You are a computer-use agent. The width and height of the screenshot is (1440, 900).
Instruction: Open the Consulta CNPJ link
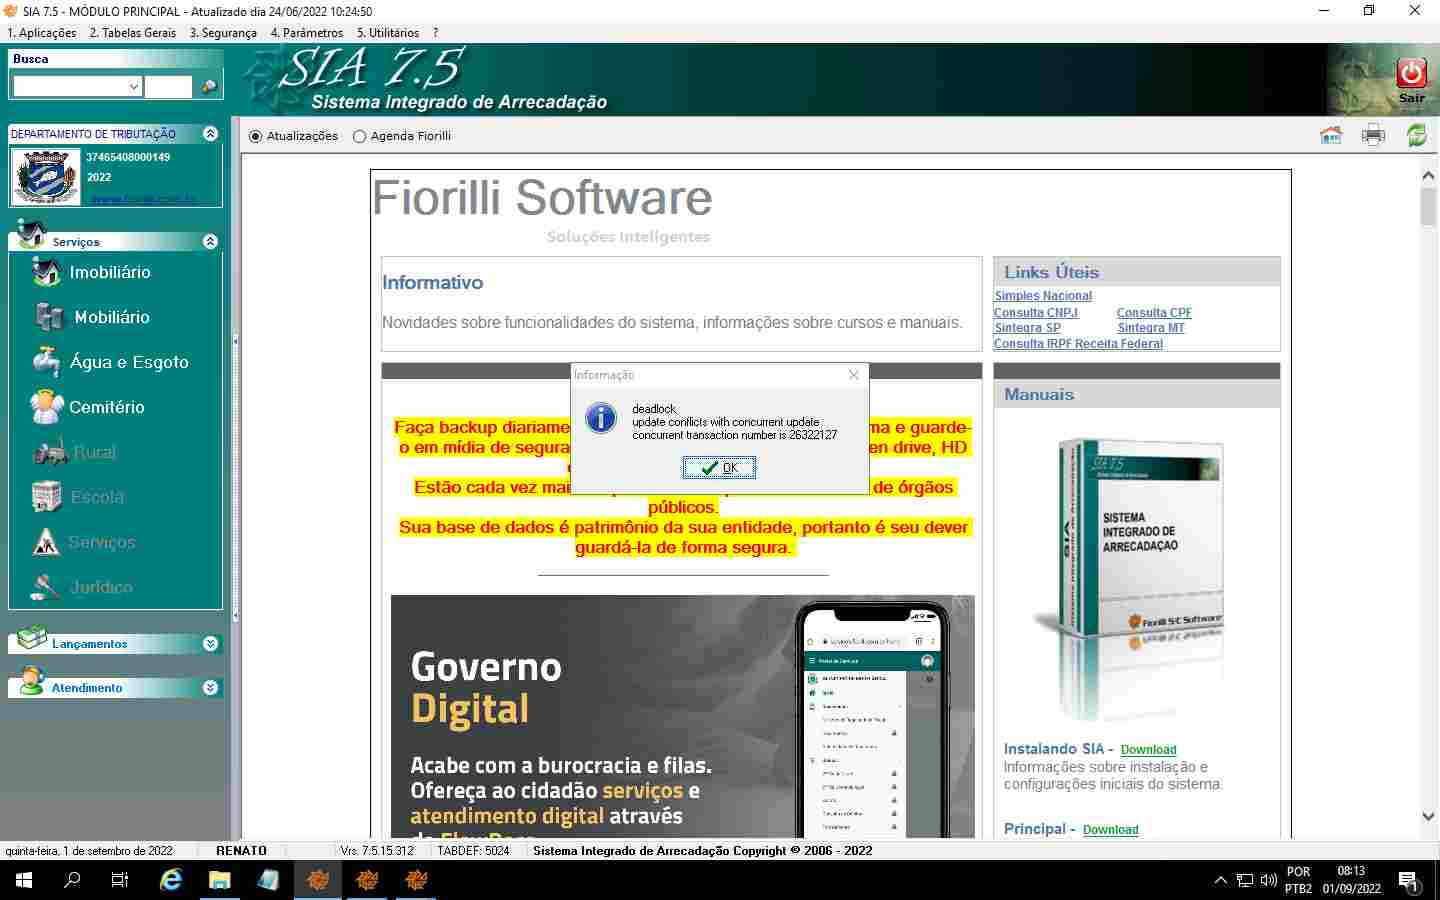point(1035,313)
